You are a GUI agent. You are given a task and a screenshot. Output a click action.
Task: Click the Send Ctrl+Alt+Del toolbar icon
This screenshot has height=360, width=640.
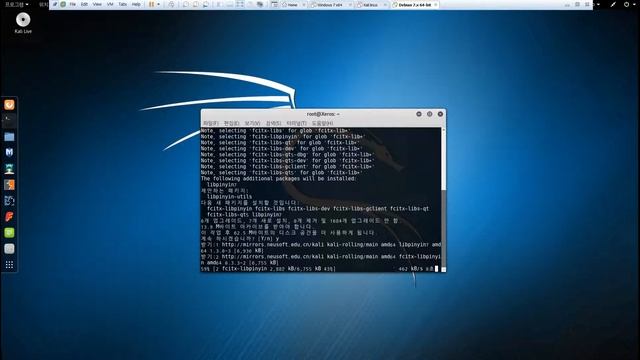(x=171, y=4)
